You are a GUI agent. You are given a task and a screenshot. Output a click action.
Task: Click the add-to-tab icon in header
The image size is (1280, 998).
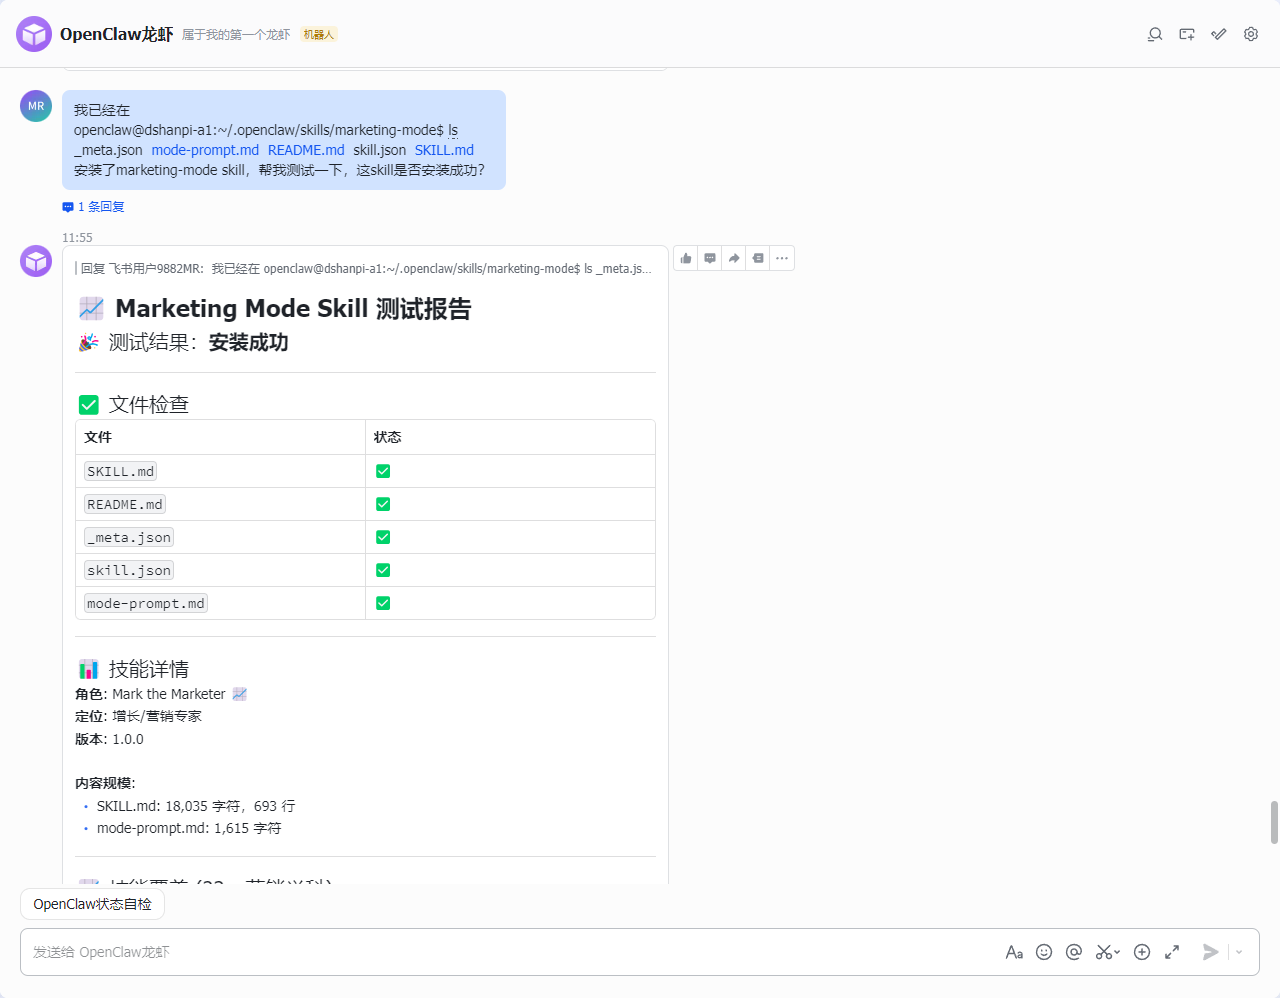click(1187, 34)
